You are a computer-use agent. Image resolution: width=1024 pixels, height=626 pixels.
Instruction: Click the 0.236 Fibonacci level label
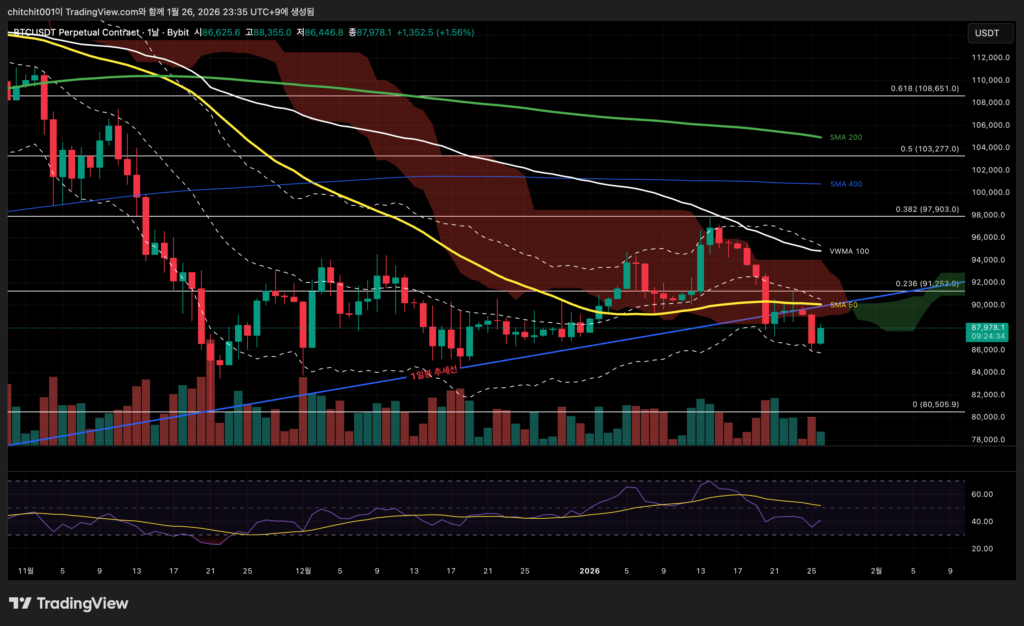point(925,283)
